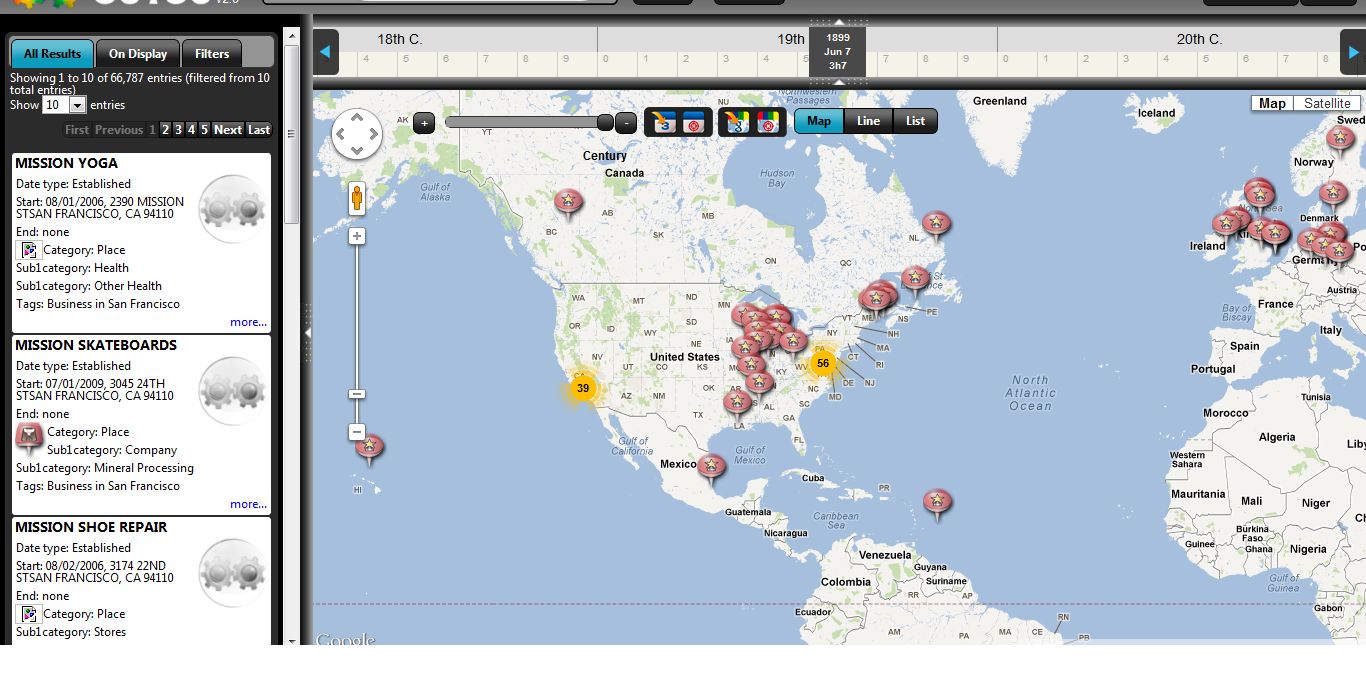1366x681 pixels.
Task: Click the map zoom slider handle
Action: [357, 394]
